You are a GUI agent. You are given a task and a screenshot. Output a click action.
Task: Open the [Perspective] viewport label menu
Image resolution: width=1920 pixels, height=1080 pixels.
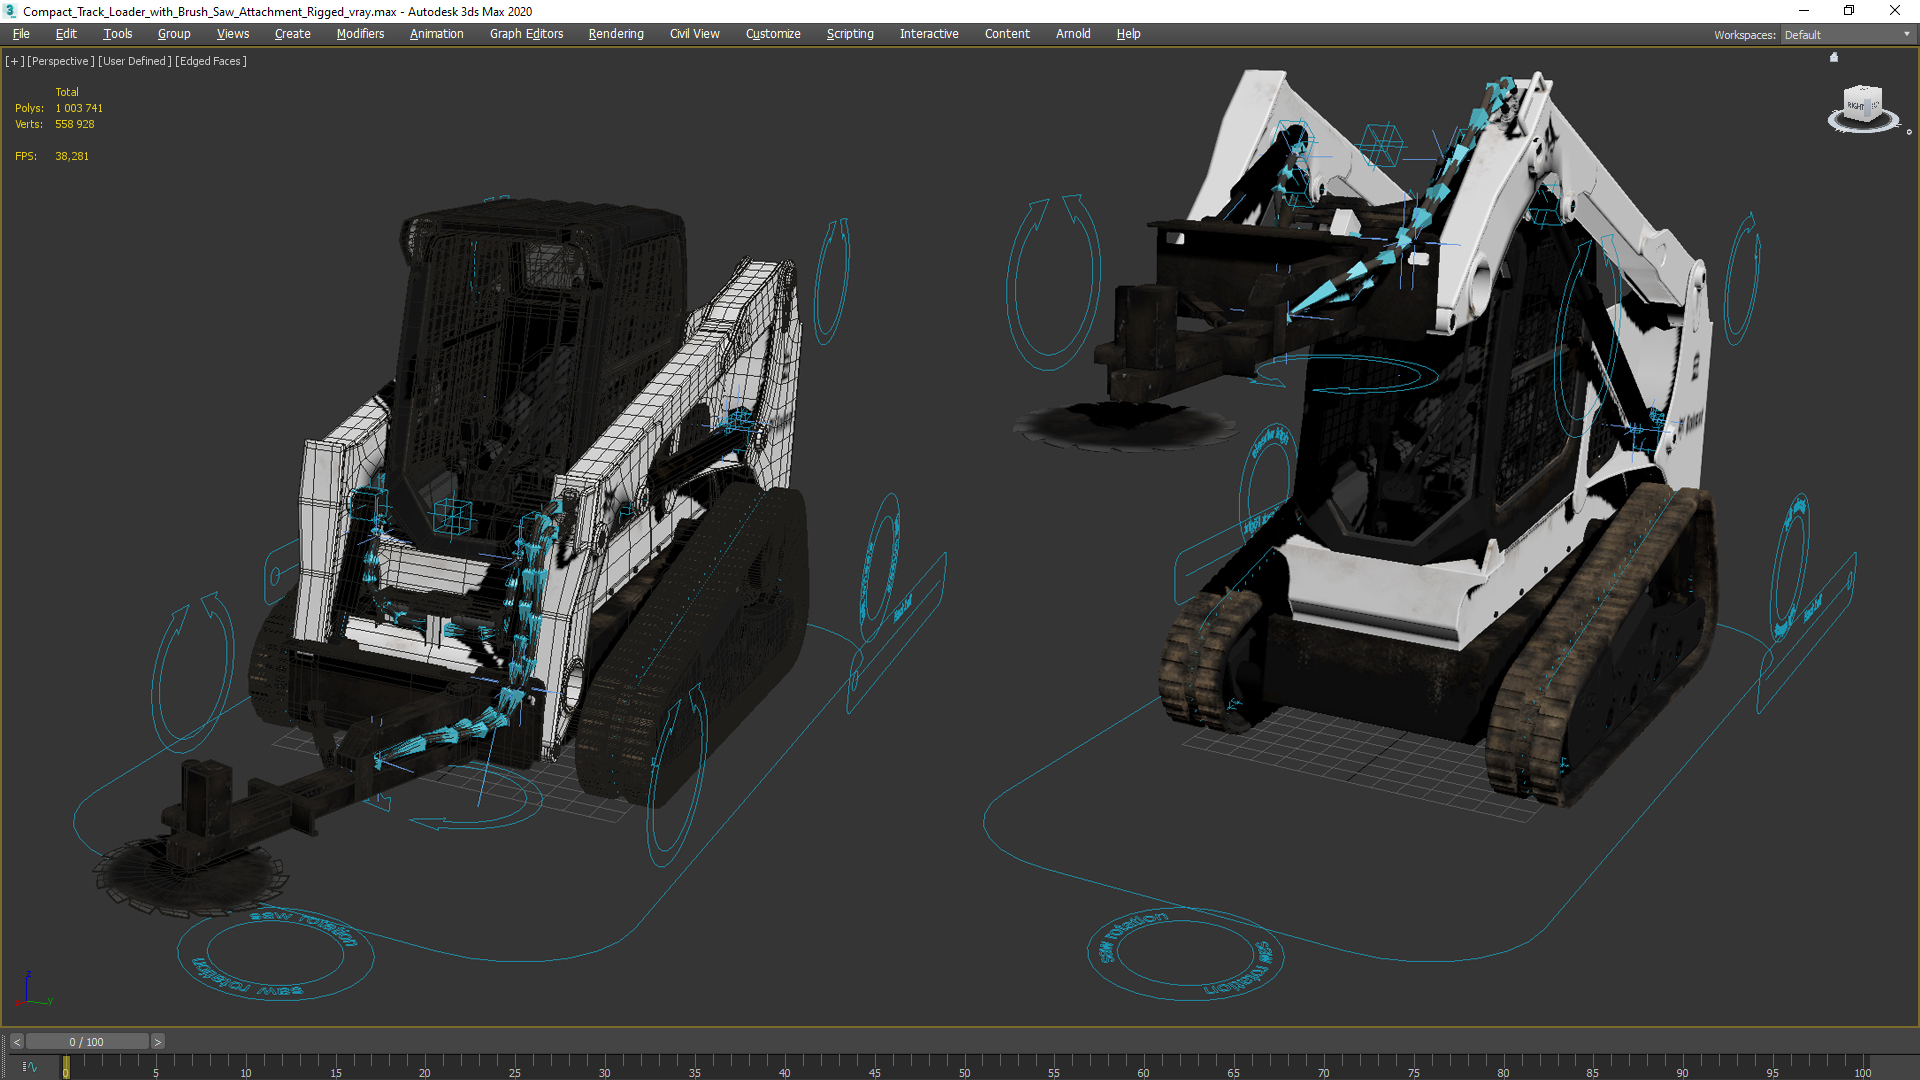click(x=60, y=61)
